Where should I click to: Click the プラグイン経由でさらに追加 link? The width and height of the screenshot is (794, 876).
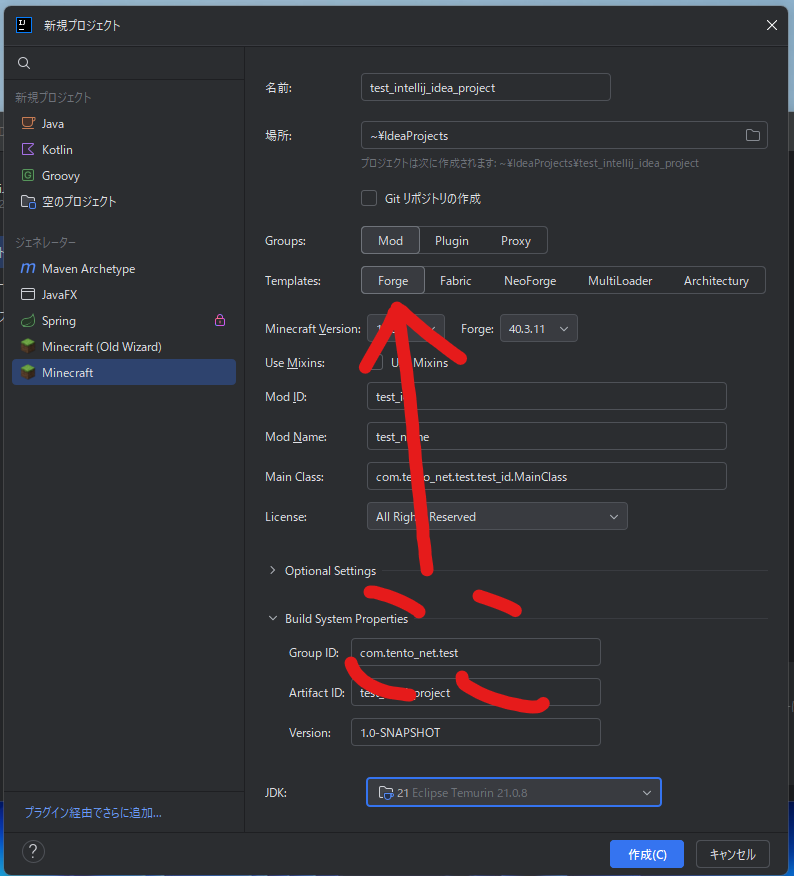click(93, 813)
